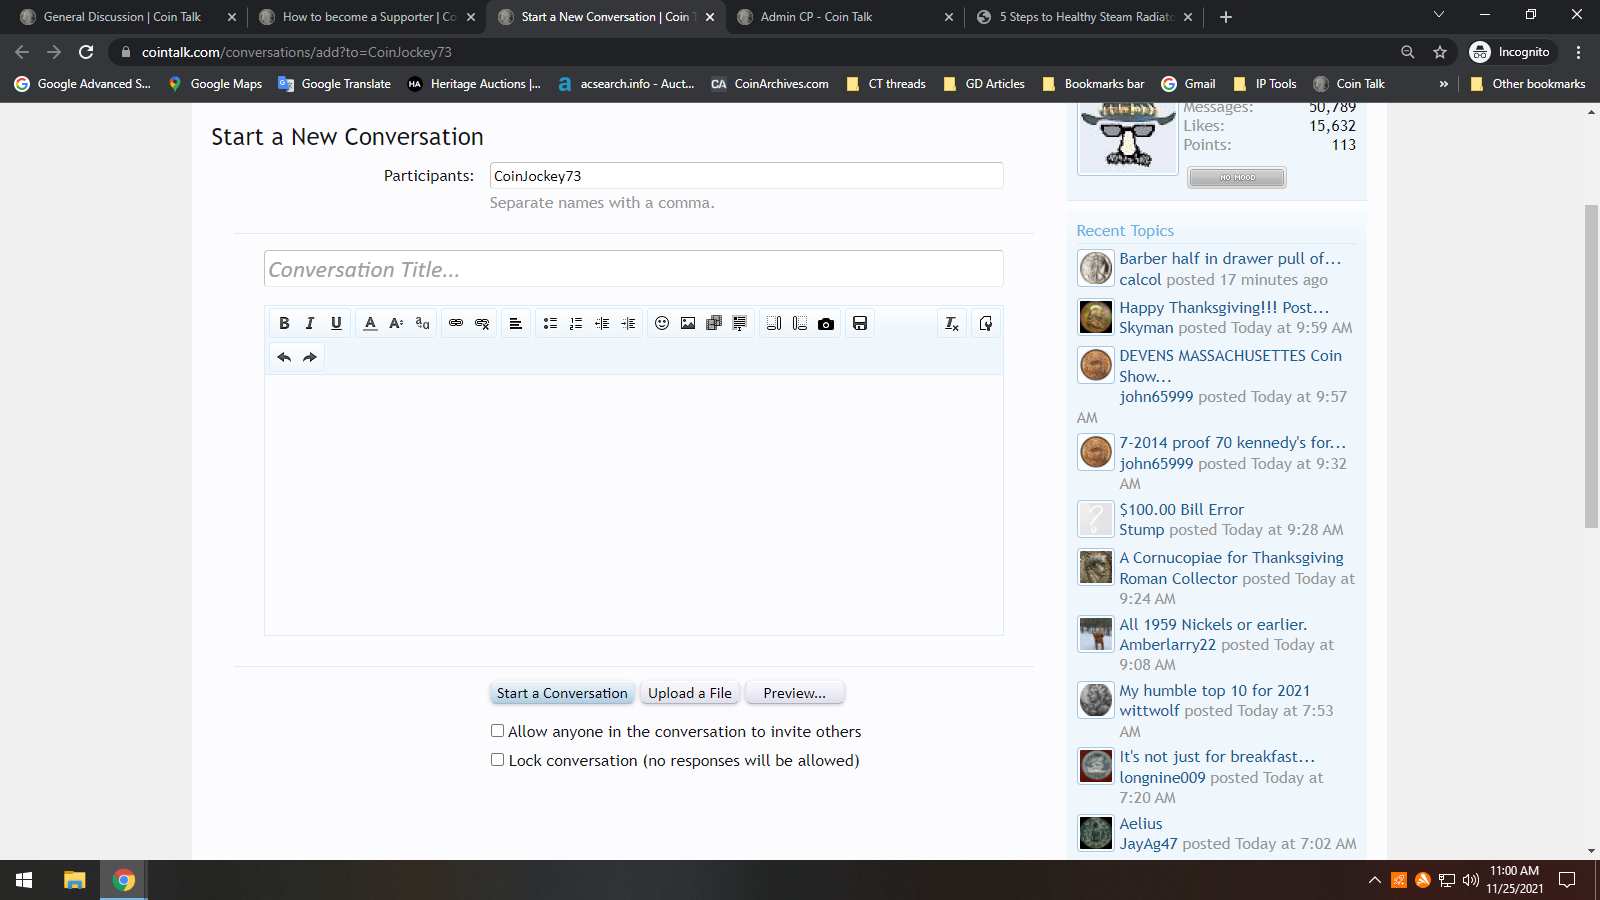Save draft using the floppy disk icon
The width and height of the screenshot is (1600, 900).
pos(860,323)
